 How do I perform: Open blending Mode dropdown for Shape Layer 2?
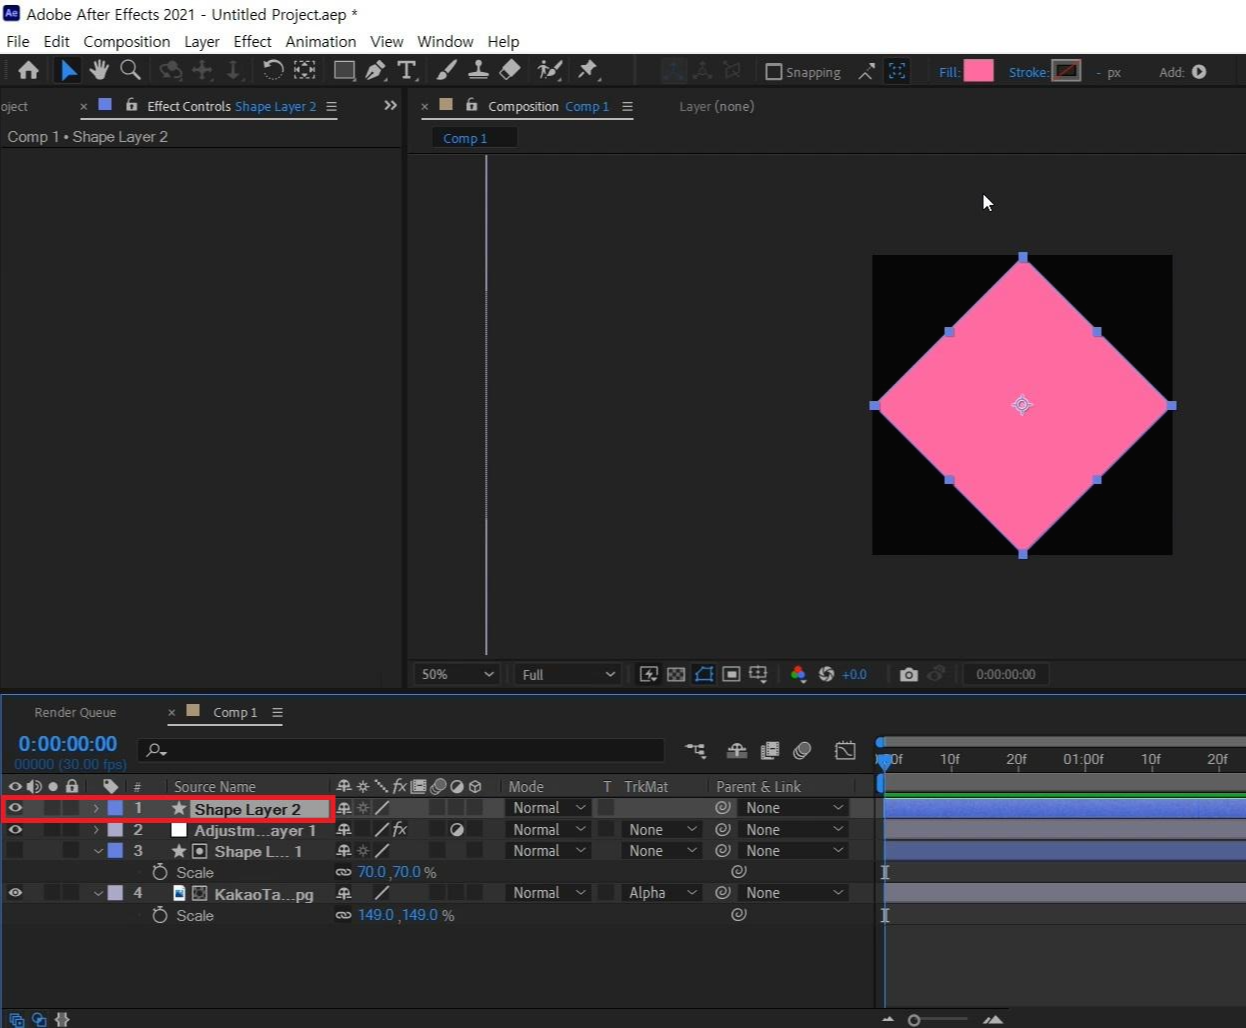[548, 808]
